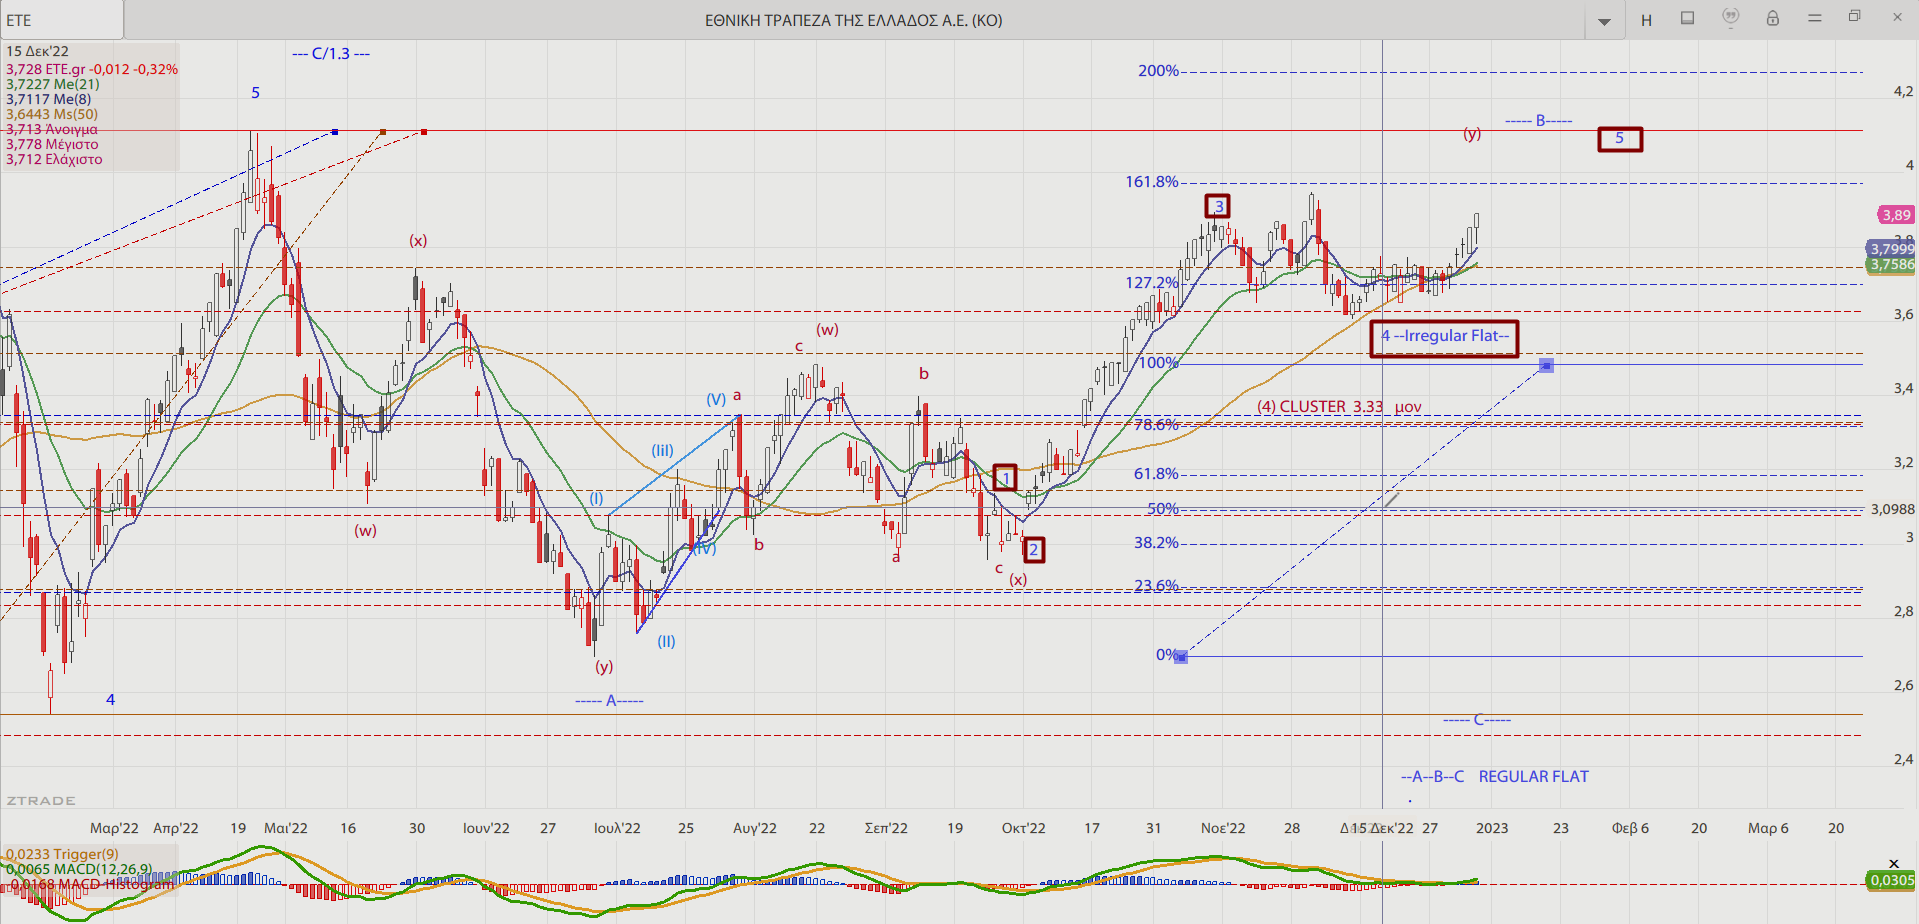The image size is (1919, 924).
Task: Close the chart window with X
Action: (x=1897, y=17)
